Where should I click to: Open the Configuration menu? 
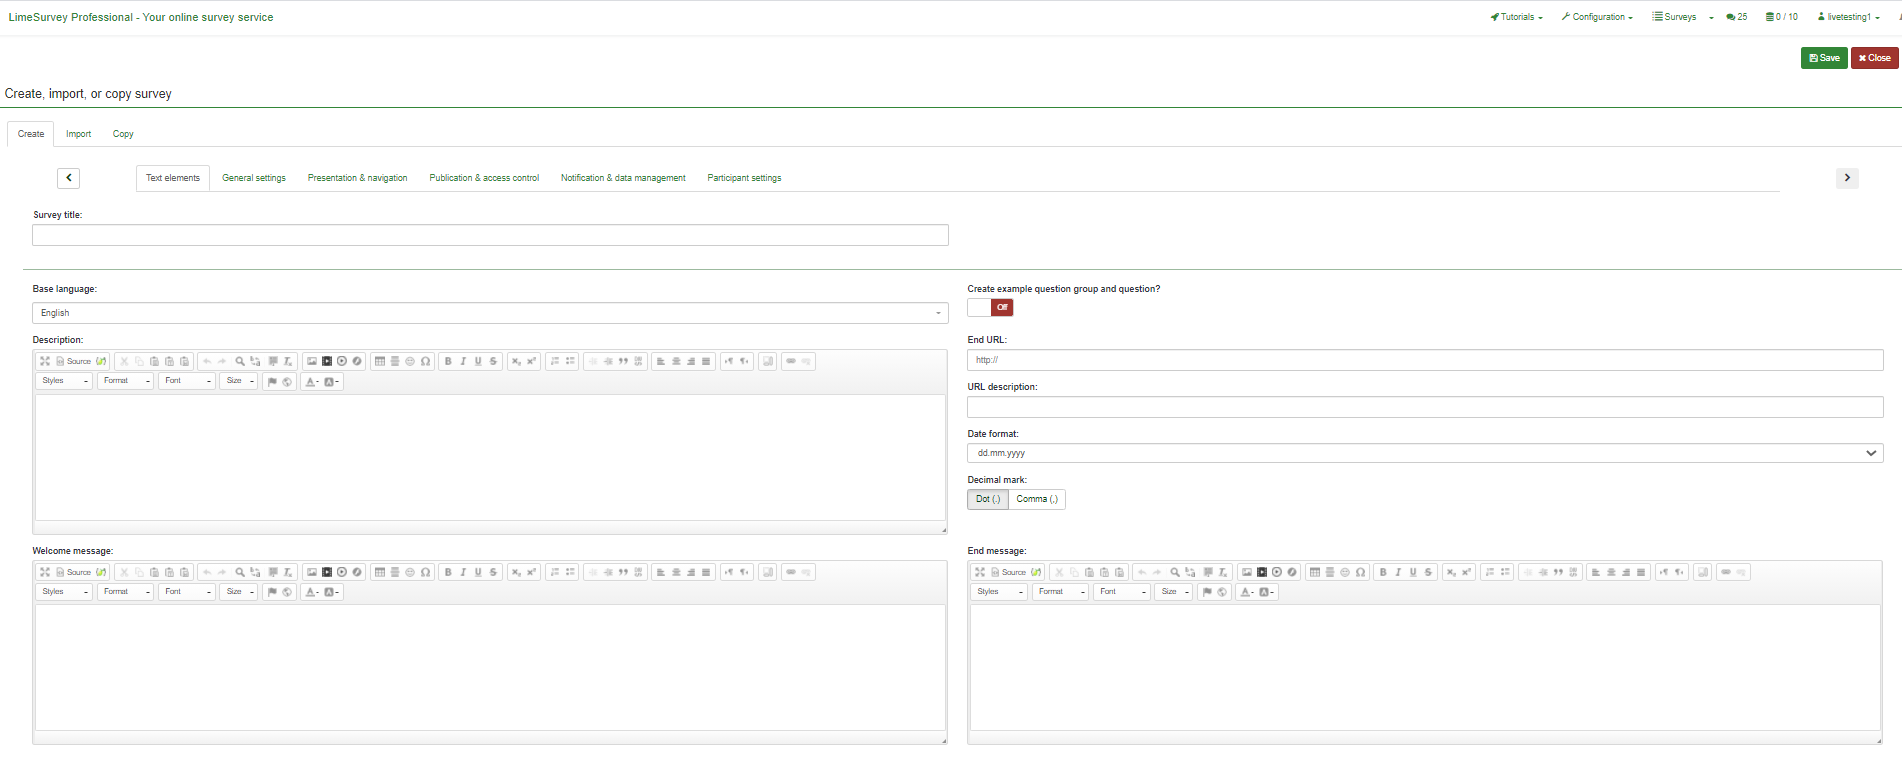[x=1597, y=17]
